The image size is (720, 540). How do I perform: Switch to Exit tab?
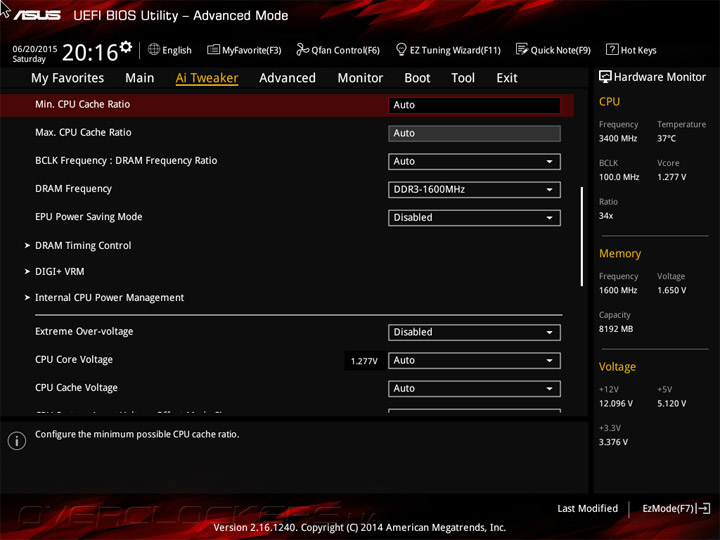coord(506,78)
